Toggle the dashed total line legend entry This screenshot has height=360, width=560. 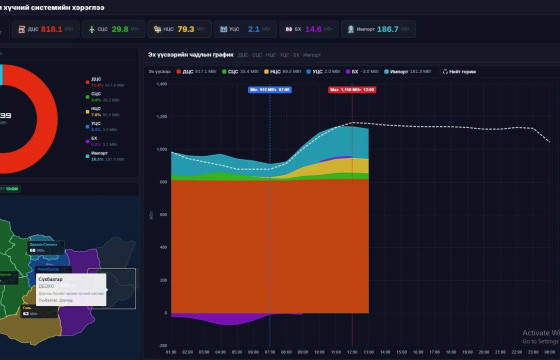(x=459, y=72)
